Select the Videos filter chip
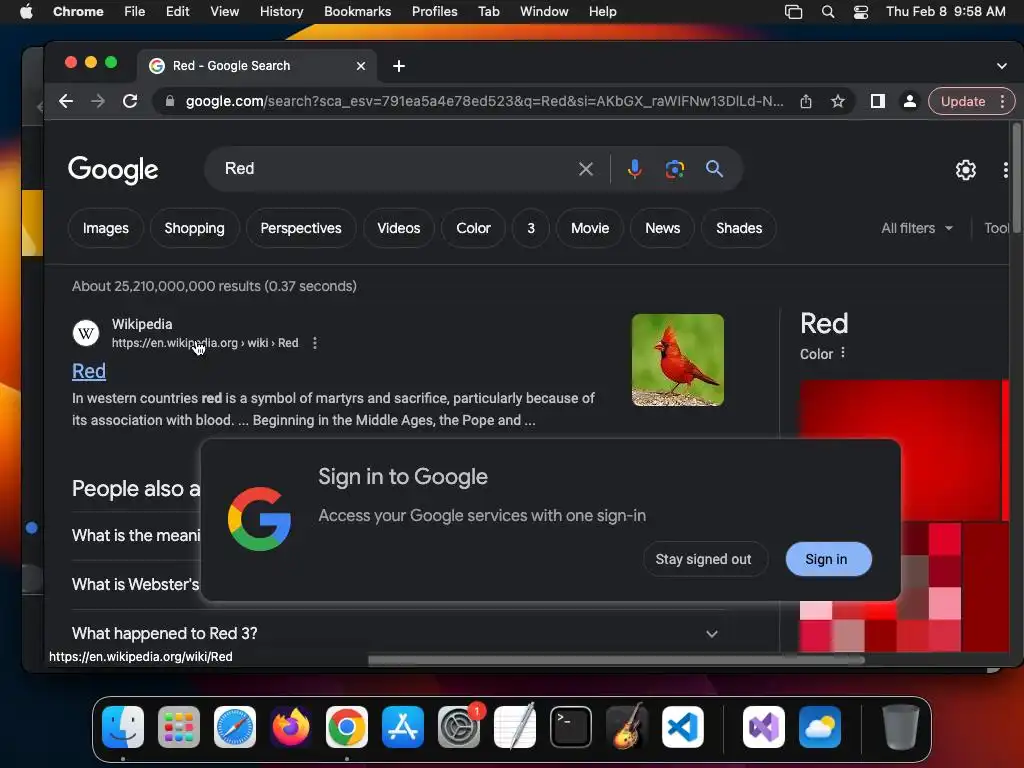Screen dimensions: 1024x768 (398, 229)
